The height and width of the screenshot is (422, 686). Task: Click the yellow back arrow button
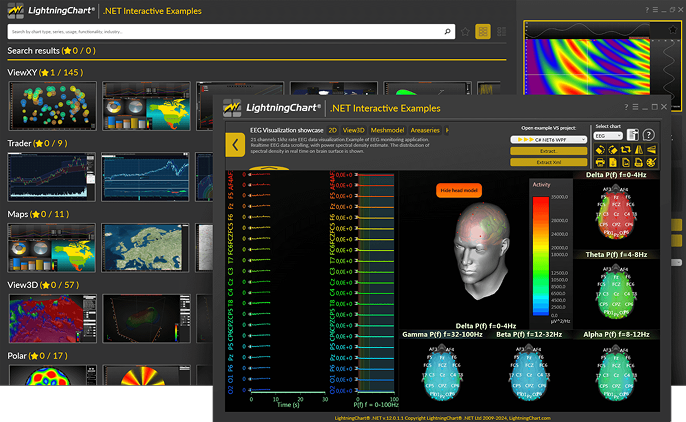pyautogui.click(x=234, y=145)
